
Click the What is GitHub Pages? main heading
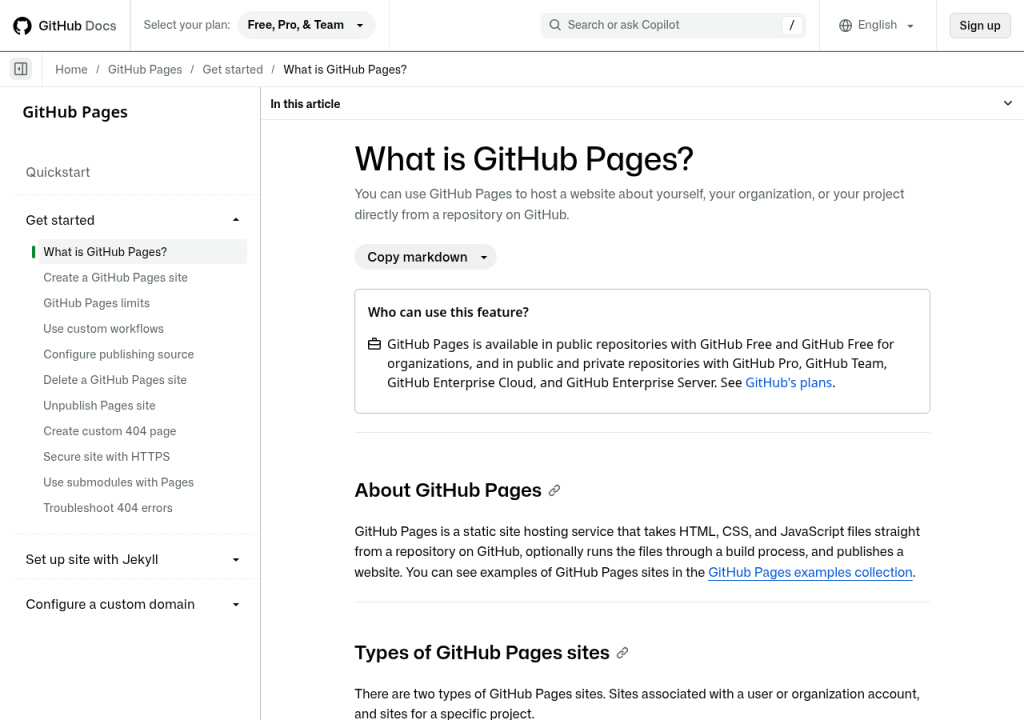pyautogui.click(x=524, y=159)
